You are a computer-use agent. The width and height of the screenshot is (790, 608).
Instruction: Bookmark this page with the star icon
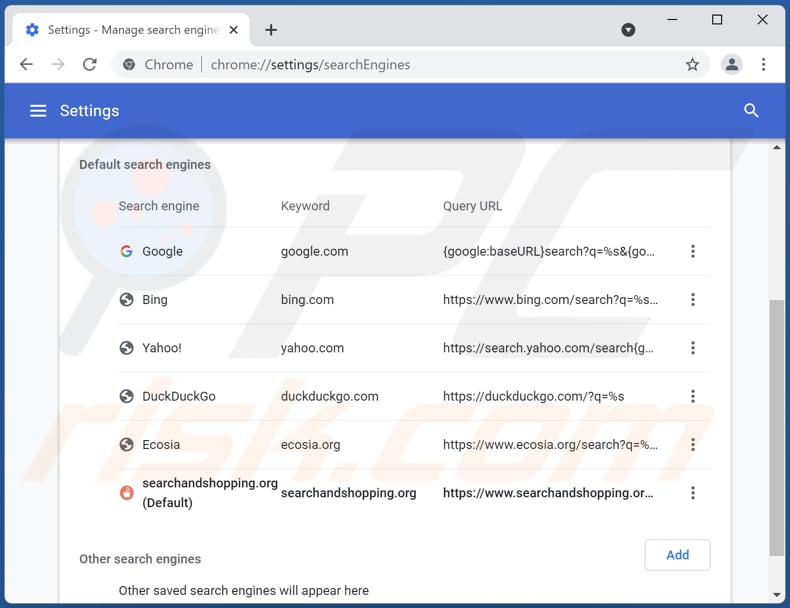(692, 64)
